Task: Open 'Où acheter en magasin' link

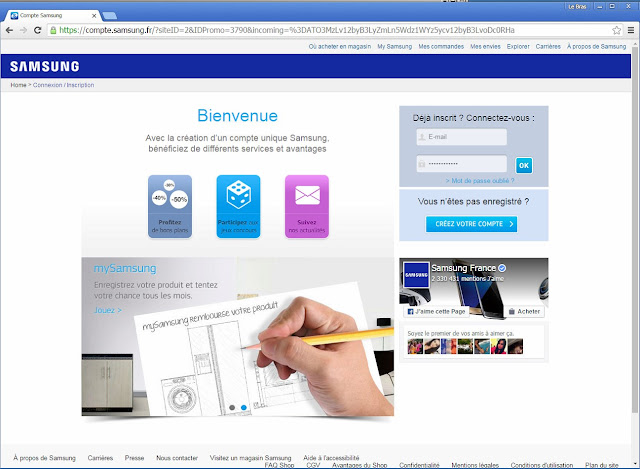Action: pyautogui.click(x=340, y=47)
